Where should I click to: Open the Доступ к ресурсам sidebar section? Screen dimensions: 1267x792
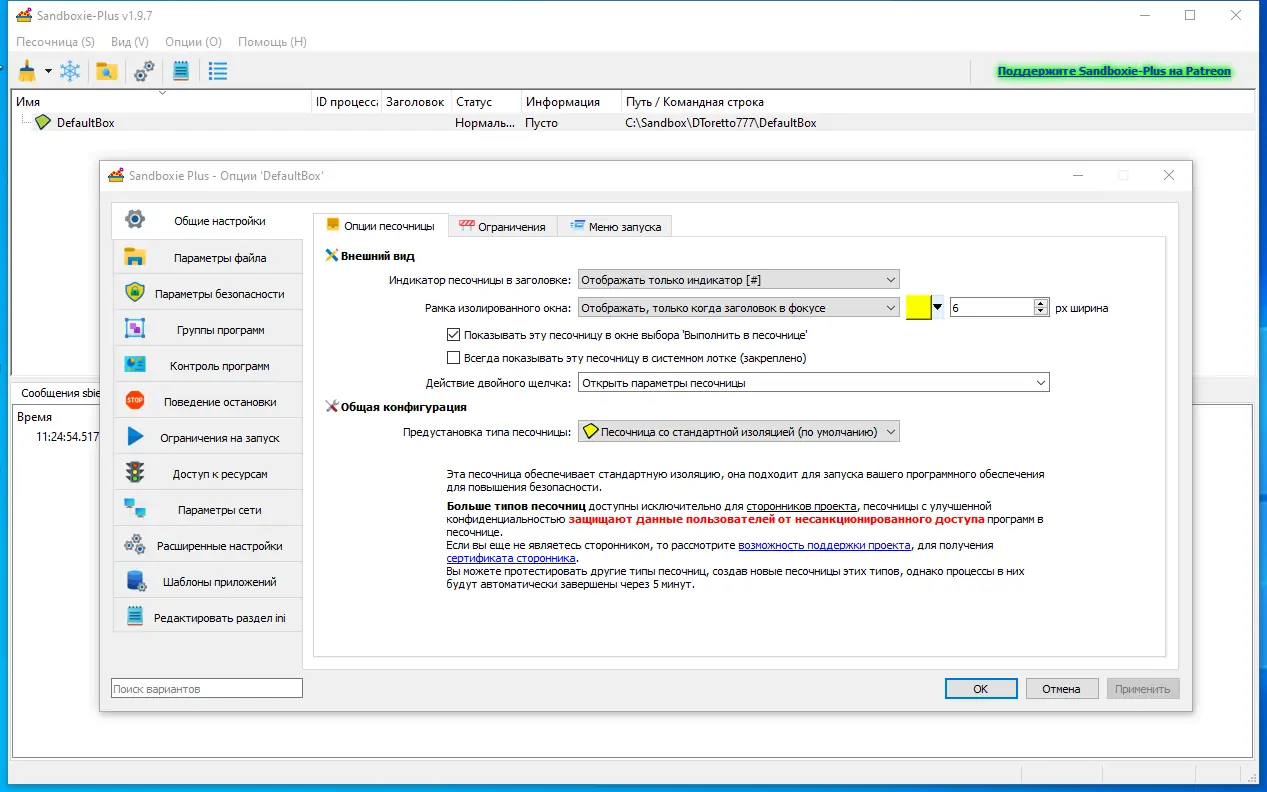point(208,473)
